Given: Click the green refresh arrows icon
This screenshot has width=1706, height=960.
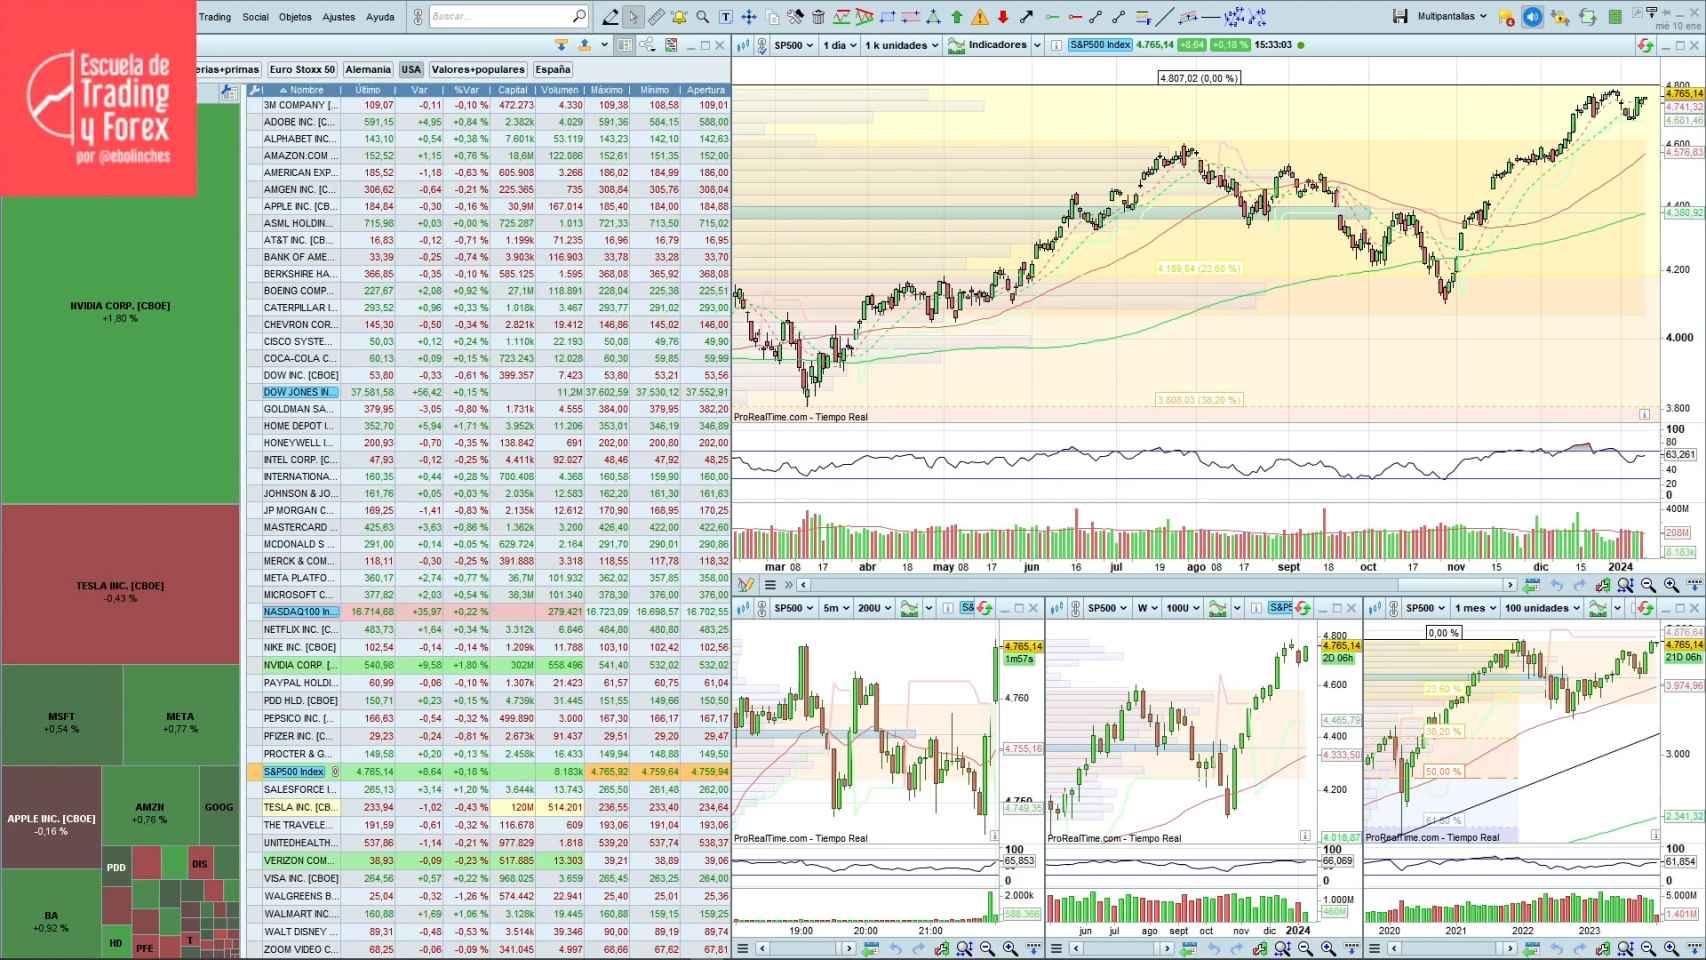Looking at the screenshot, I should tap(1586, 16).
